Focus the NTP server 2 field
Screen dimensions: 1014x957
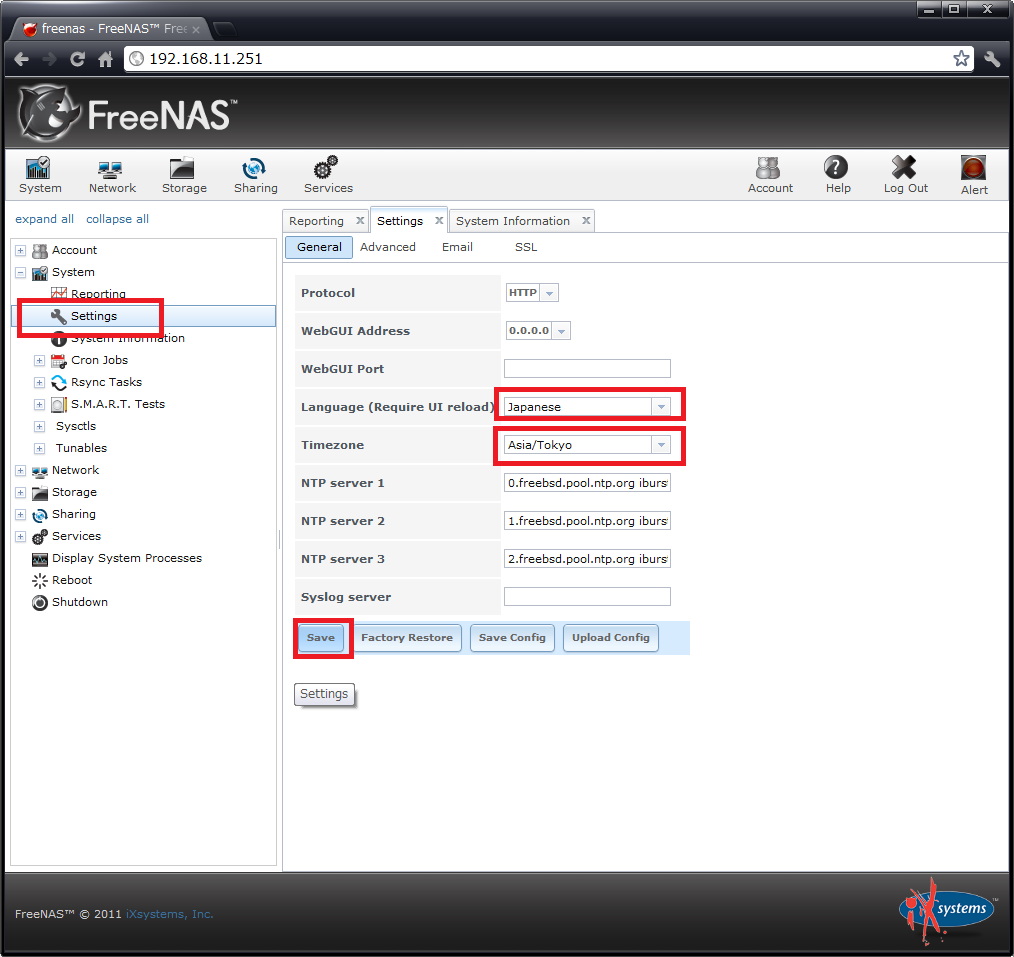(x=587, y=521)
